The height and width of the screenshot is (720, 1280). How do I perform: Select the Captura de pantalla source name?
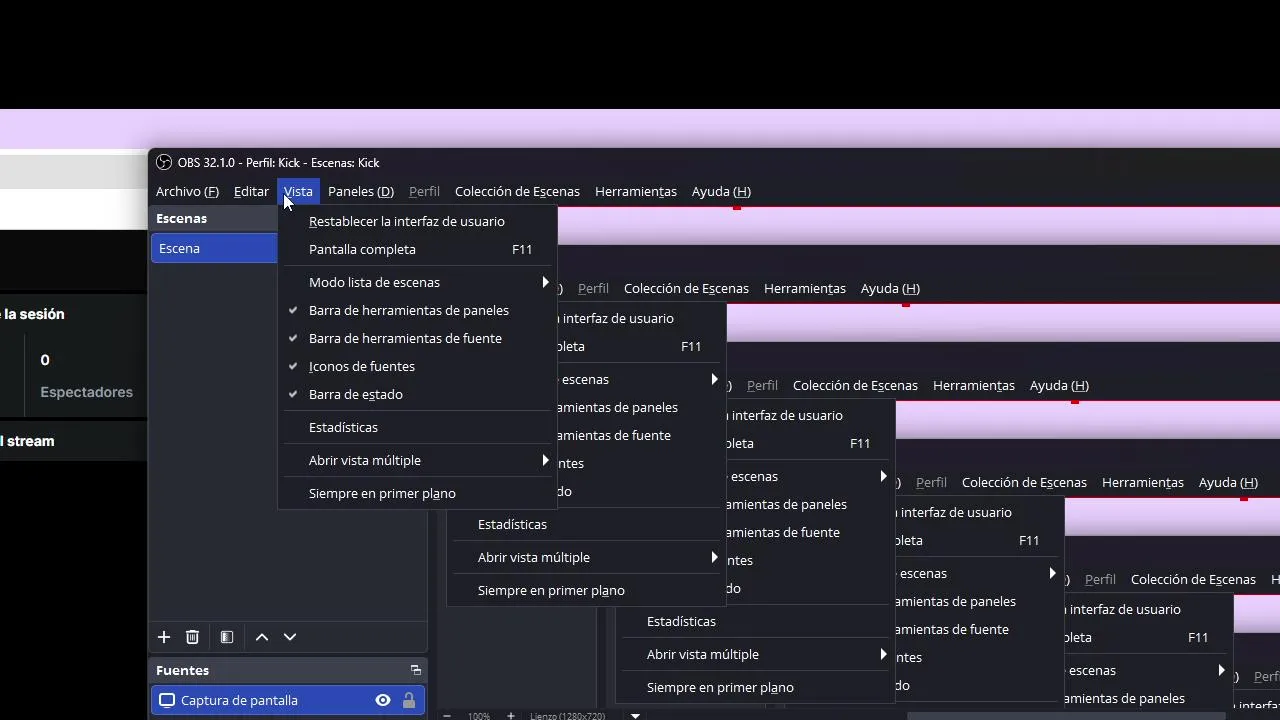(239, 700)
